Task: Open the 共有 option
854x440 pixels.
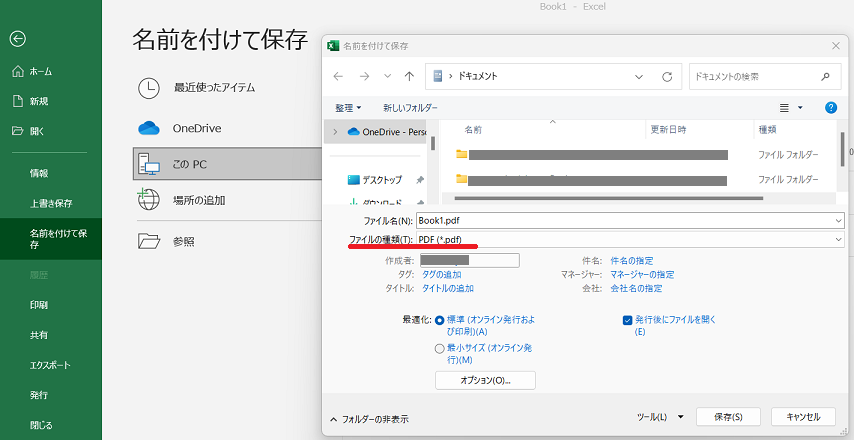Action: coord(39,335)
